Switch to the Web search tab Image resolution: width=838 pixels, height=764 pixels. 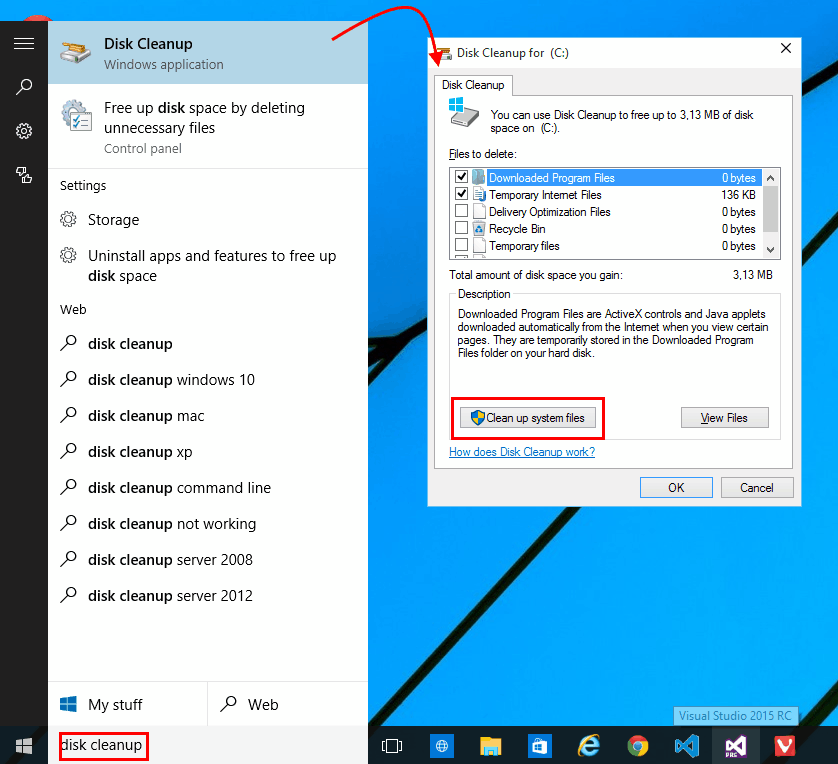(x=262, y=704)
